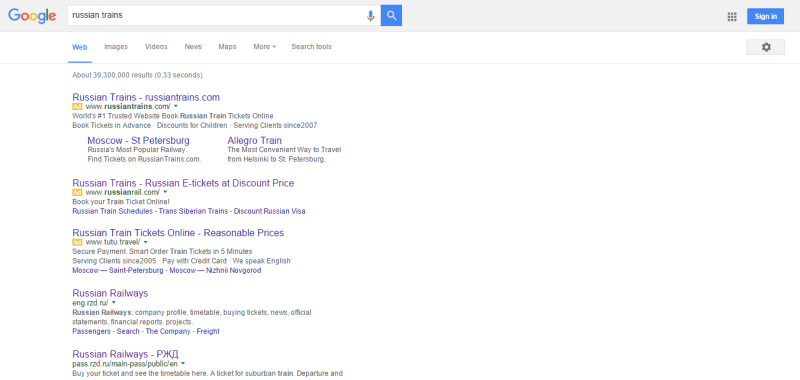Click 'statements, financial reports, projects.' text
800x380 pixels.
click(133, 322)
